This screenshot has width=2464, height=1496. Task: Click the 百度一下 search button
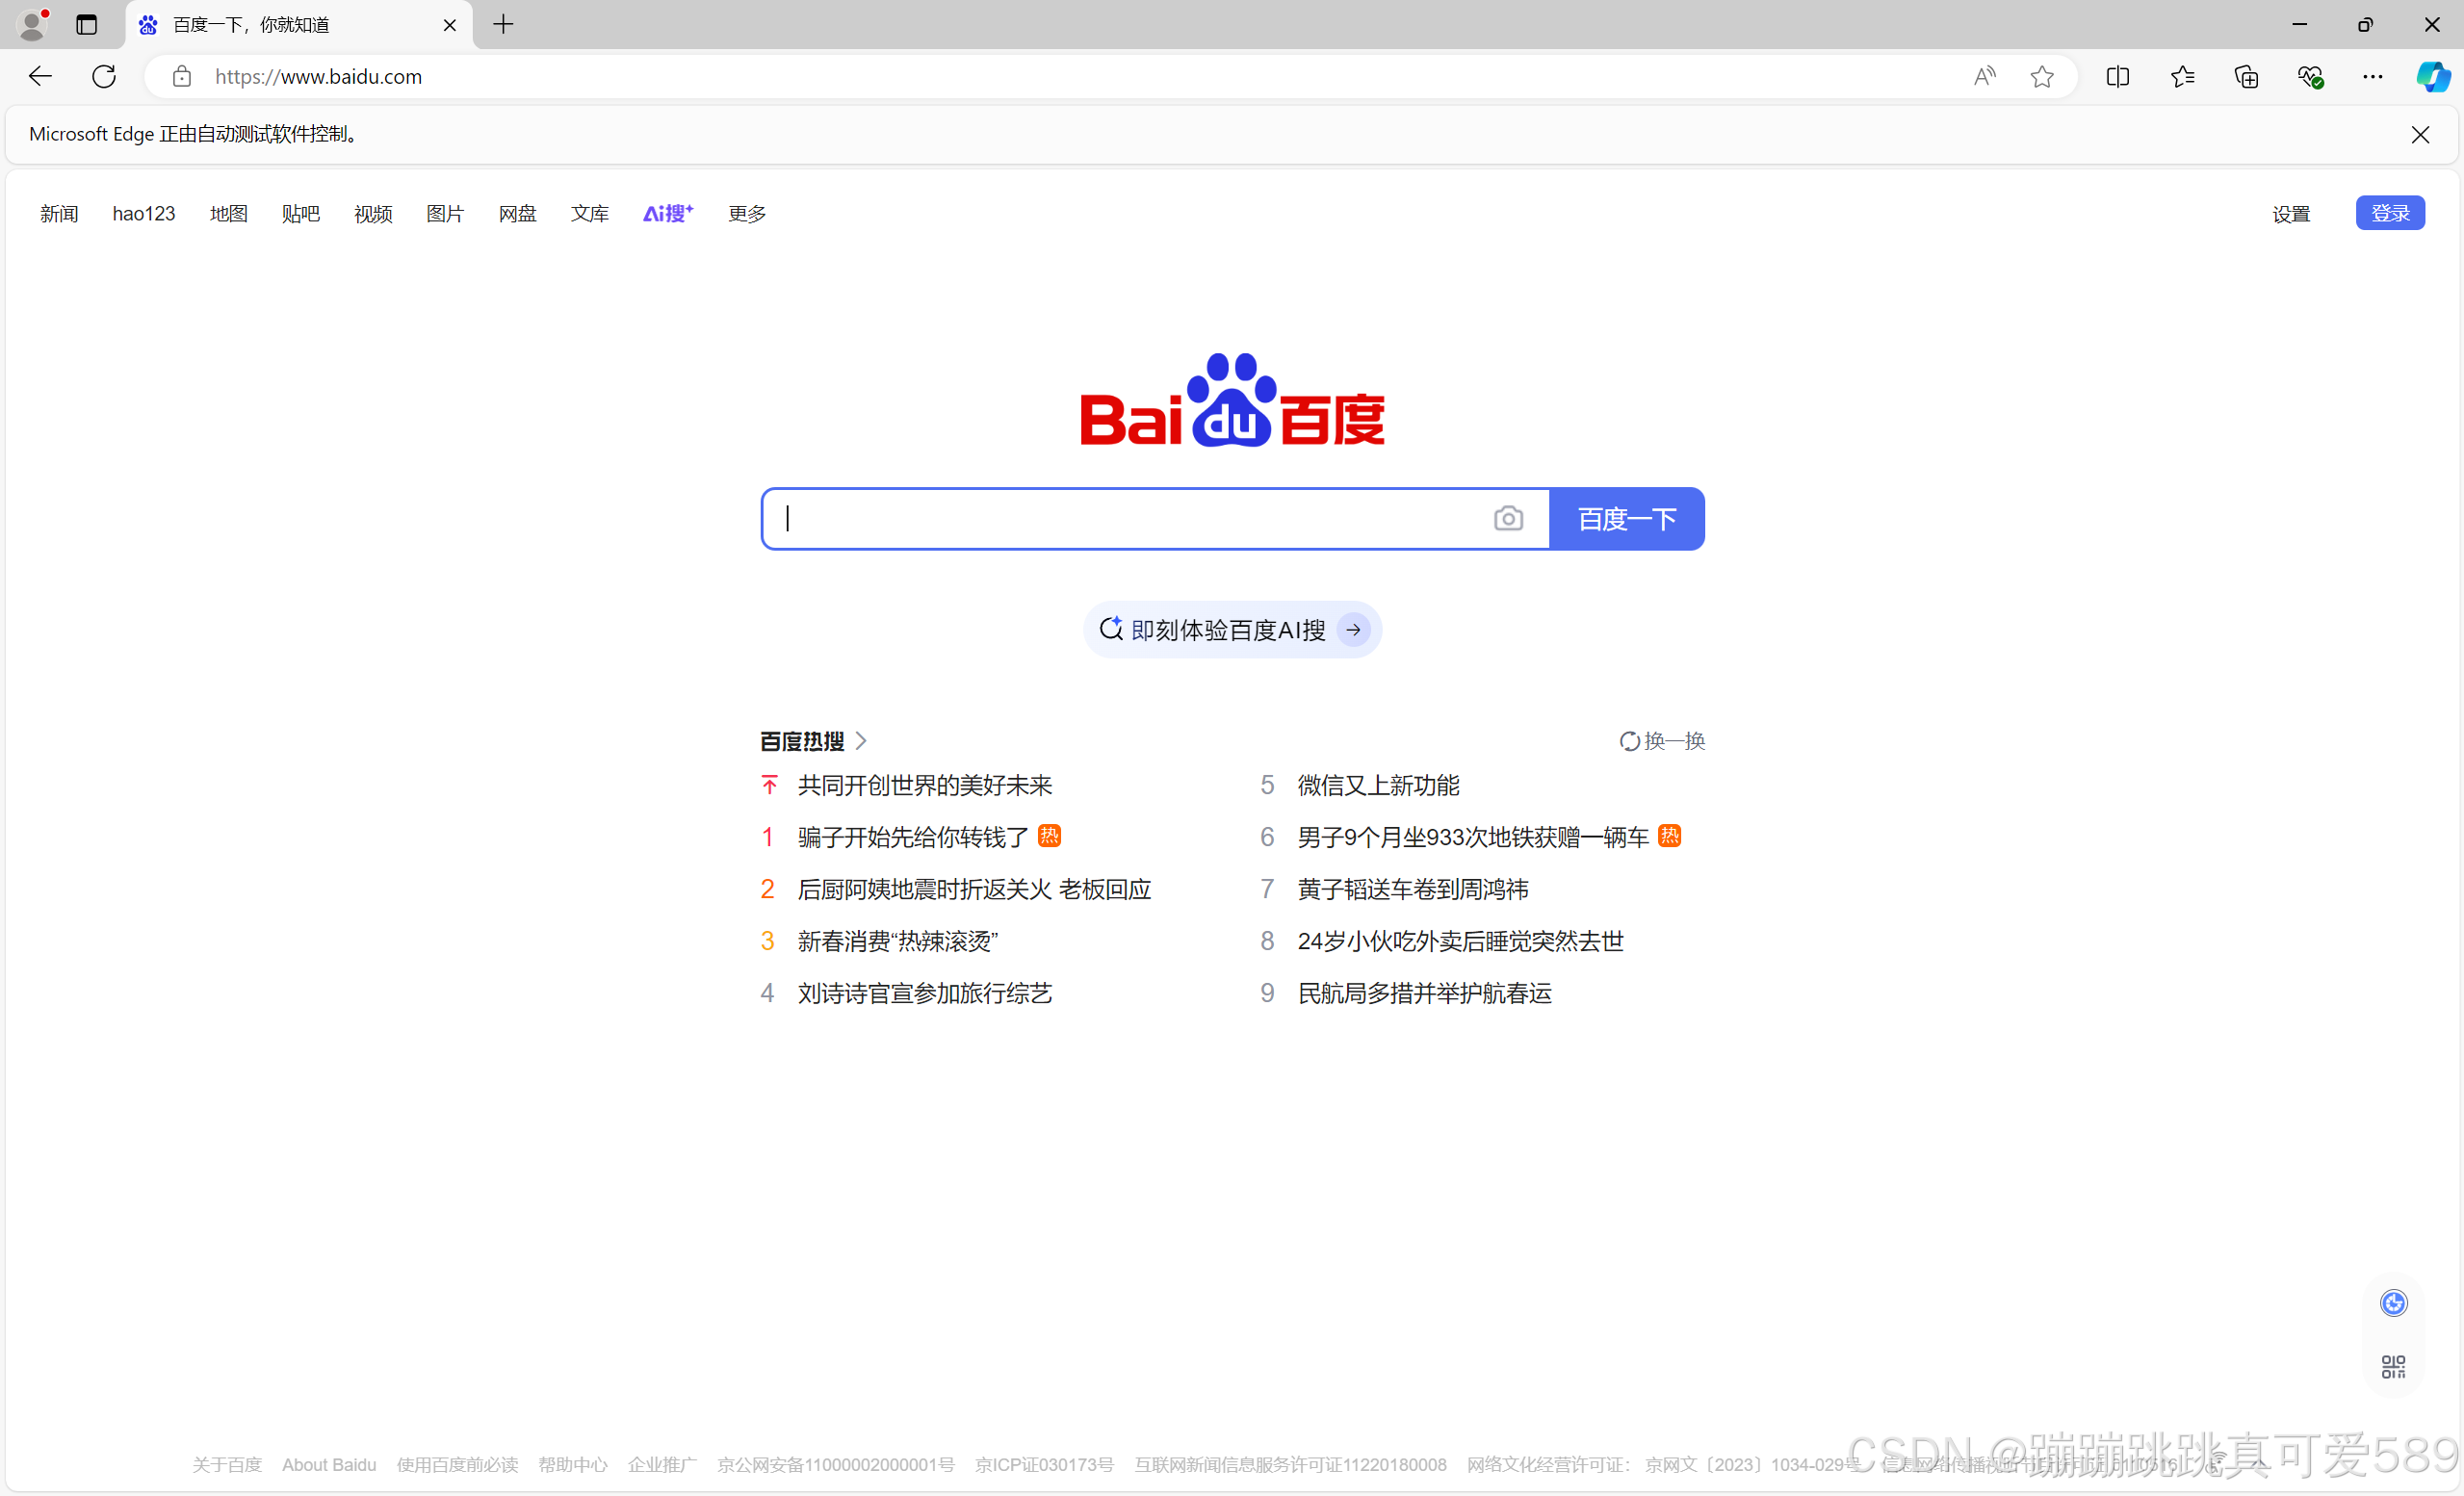click(x=1627, y=519)
